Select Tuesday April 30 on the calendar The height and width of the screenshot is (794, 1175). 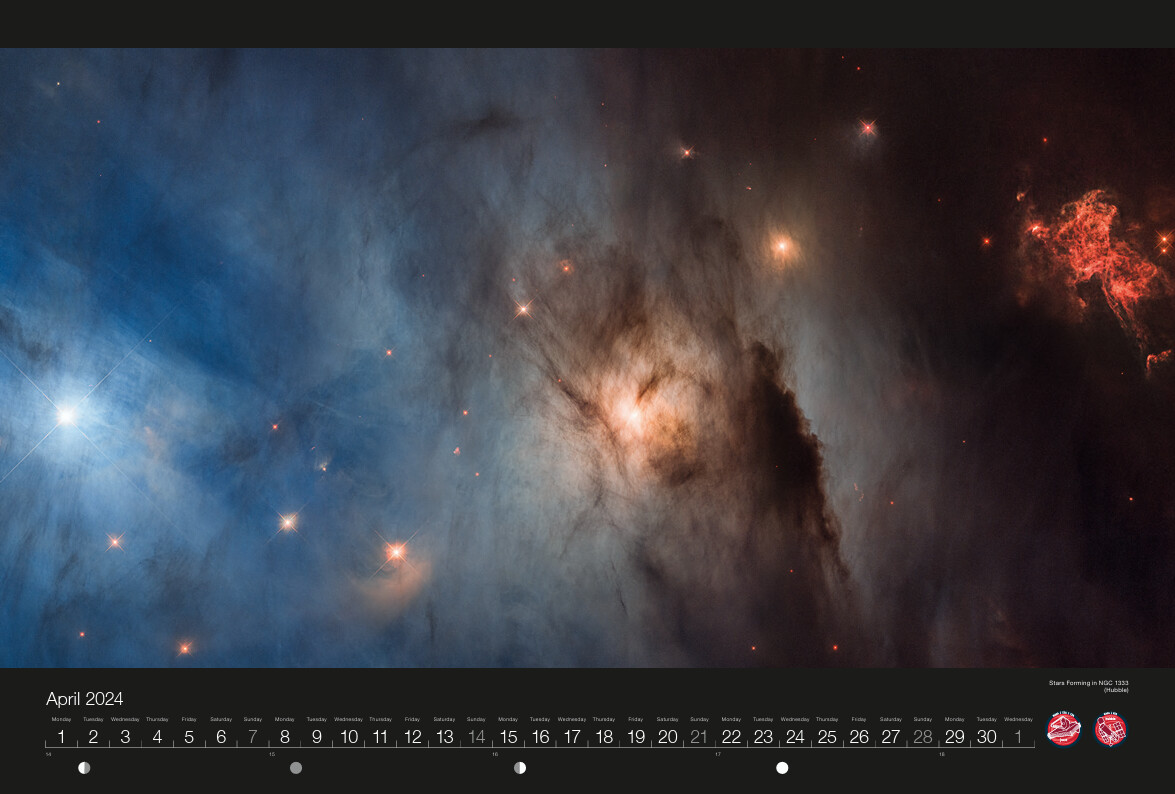click(x=986, y=736)
